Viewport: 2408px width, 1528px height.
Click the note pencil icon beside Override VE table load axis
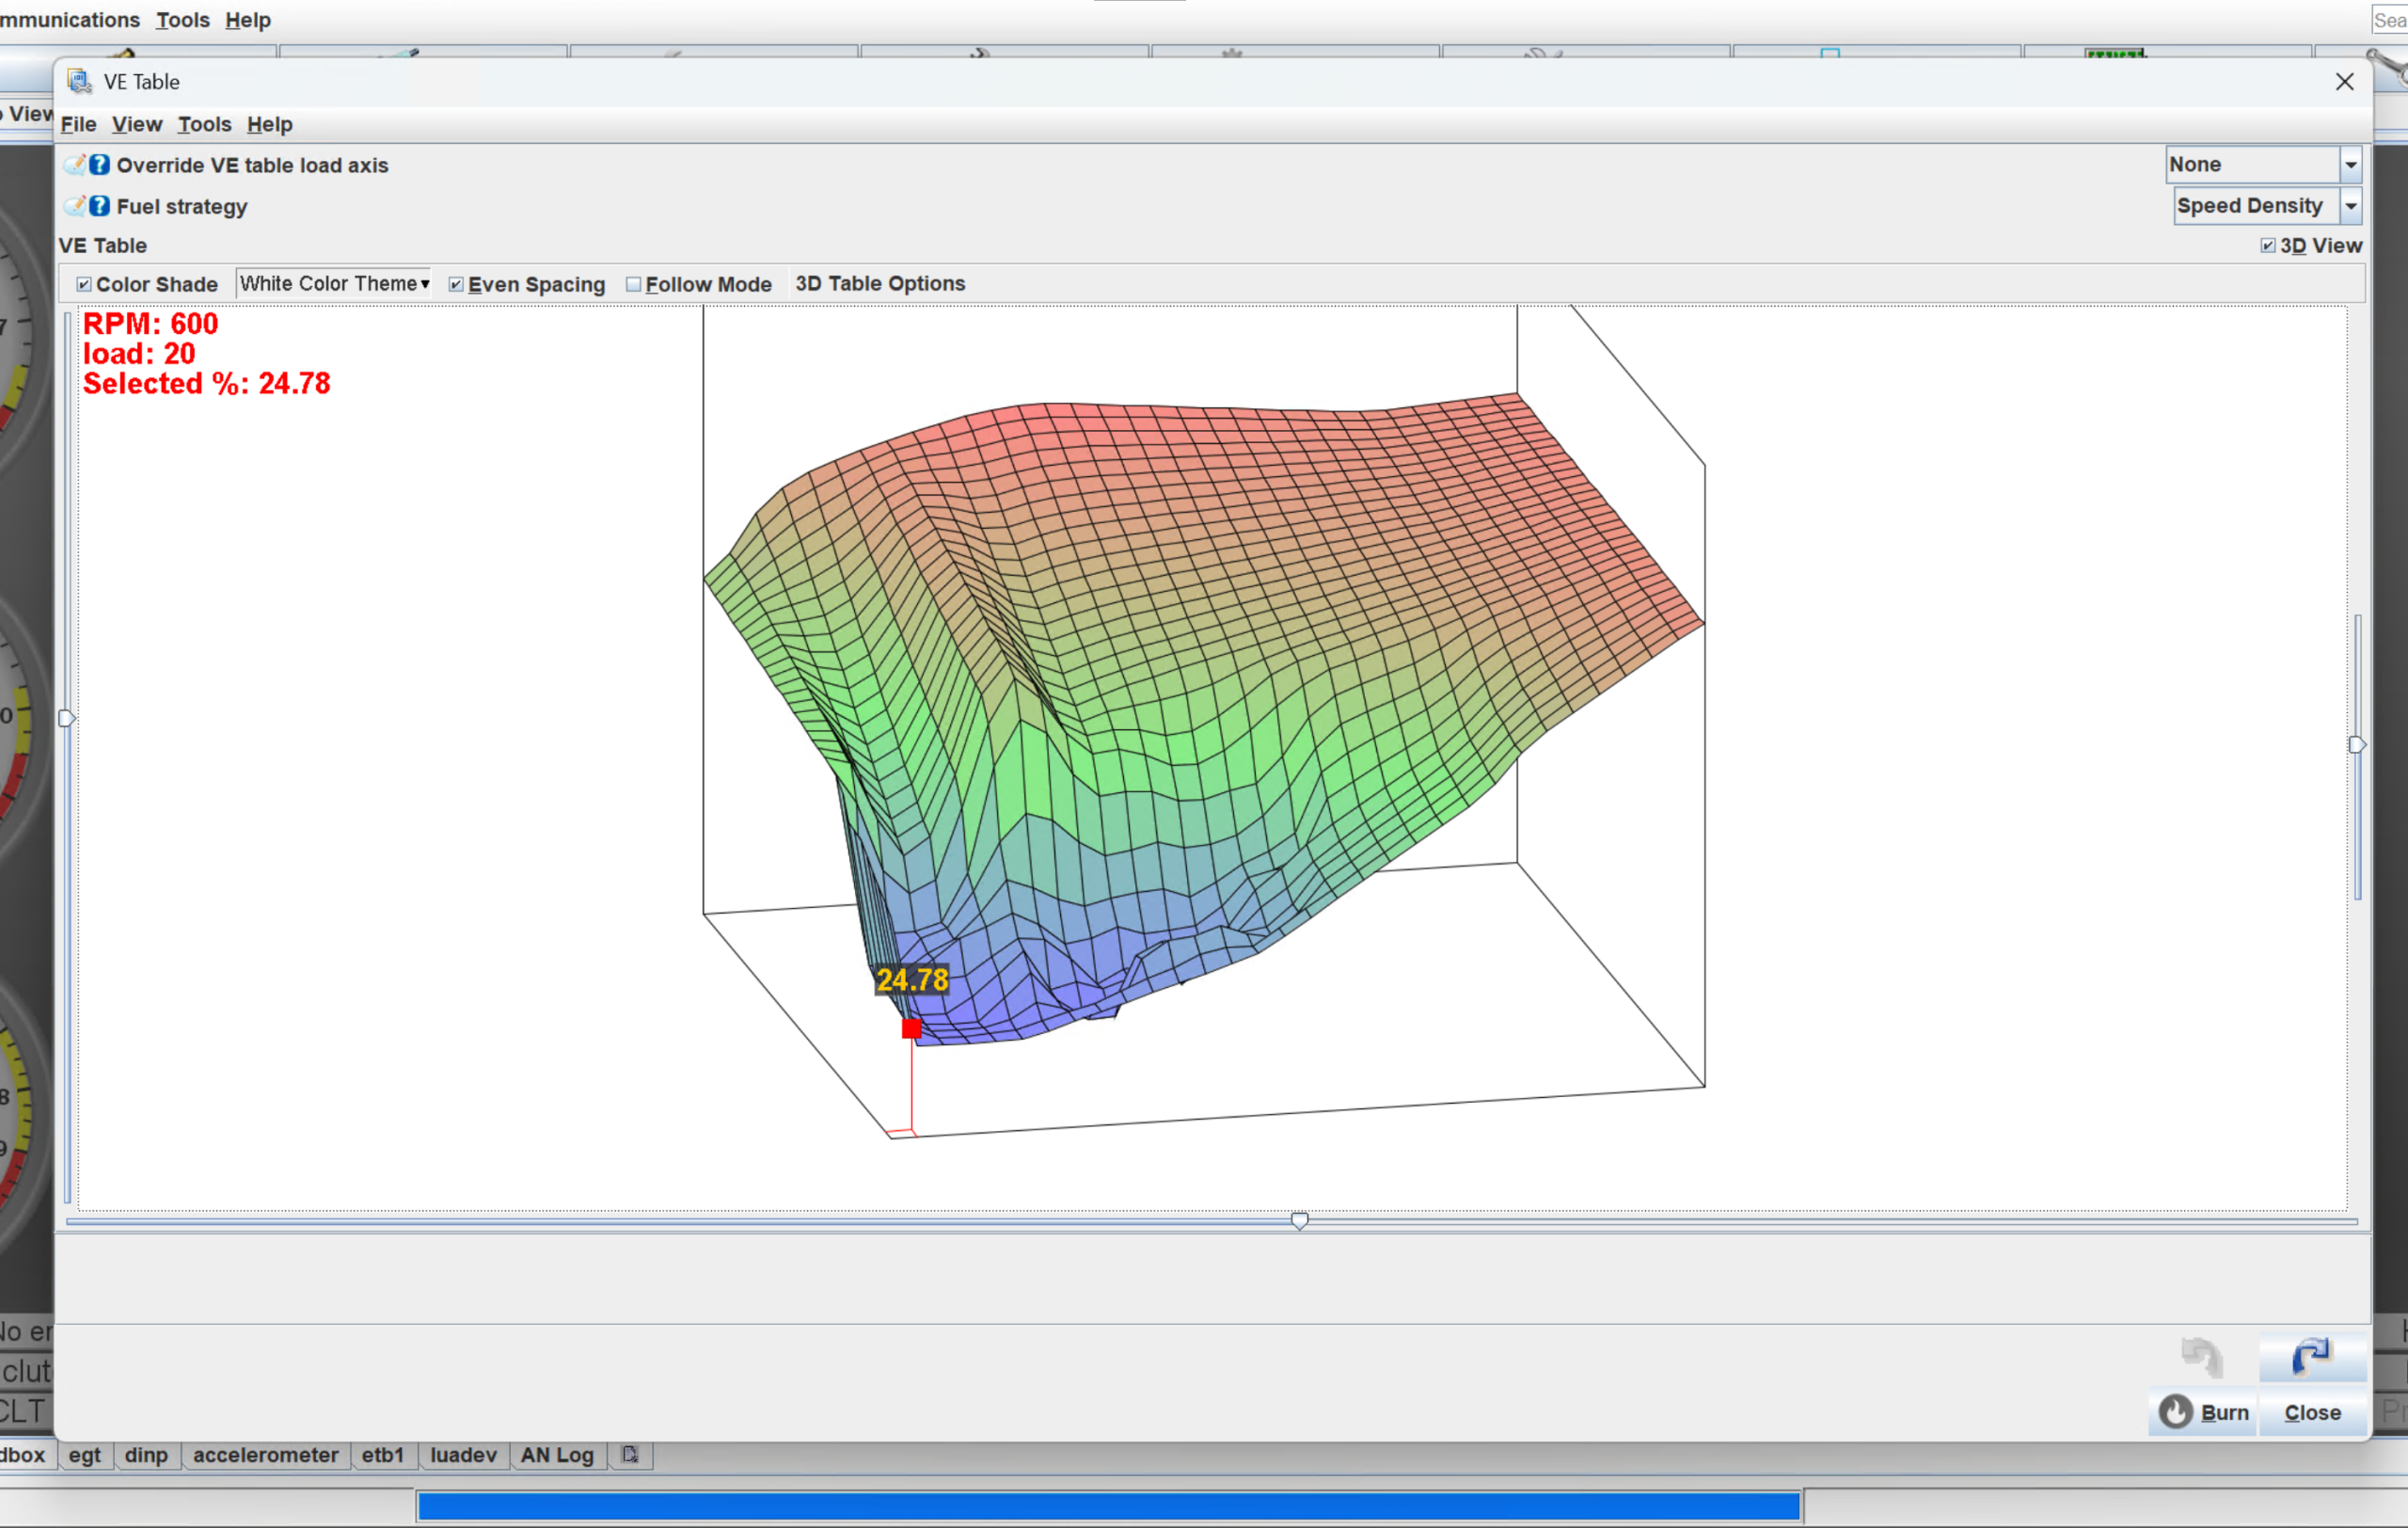click(75, 165)
